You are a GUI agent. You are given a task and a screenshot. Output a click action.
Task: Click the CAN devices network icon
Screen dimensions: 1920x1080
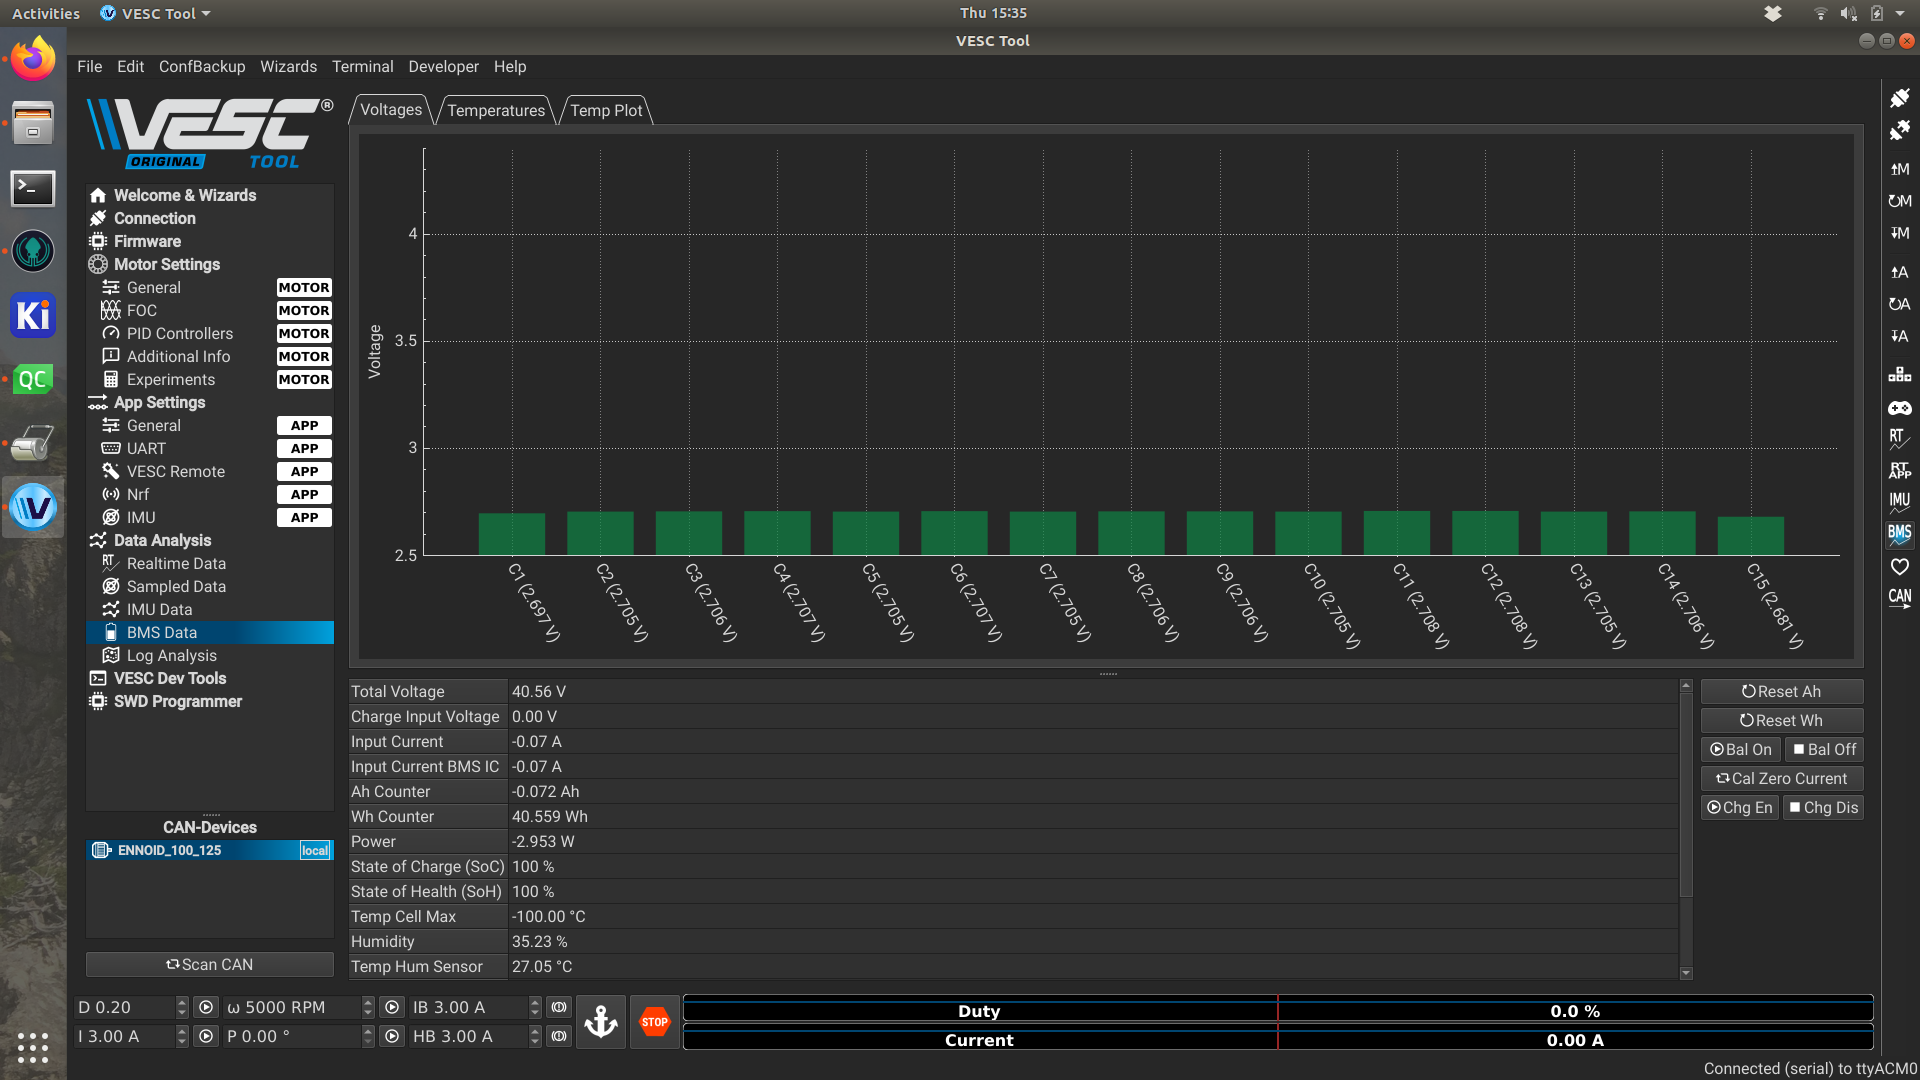[x=1899, y=375]
